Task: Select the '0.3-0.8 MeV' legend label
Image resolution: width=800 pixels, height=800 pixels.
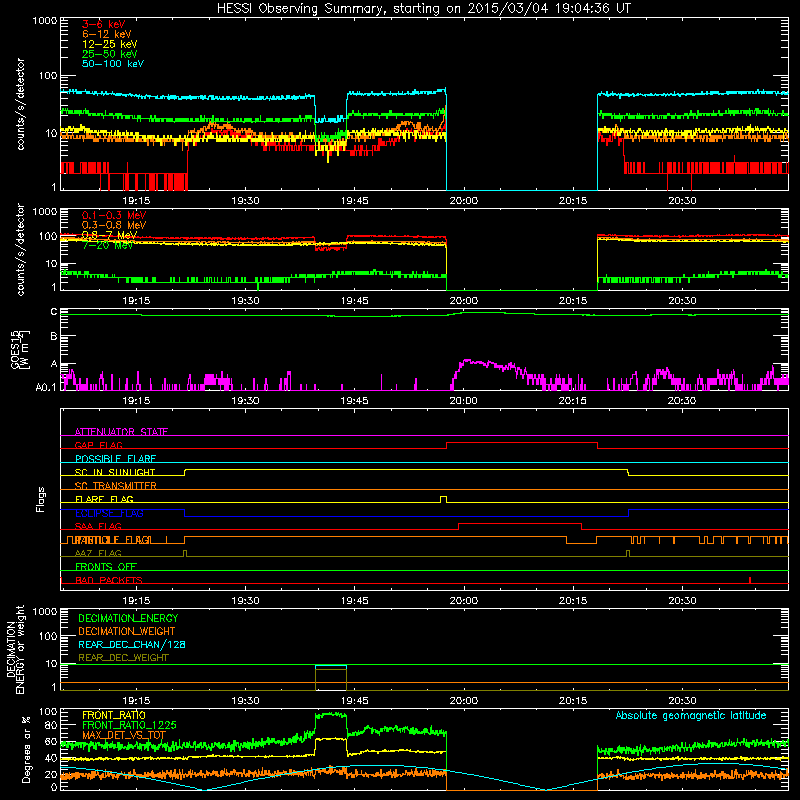Action: (x=114, y=225)
